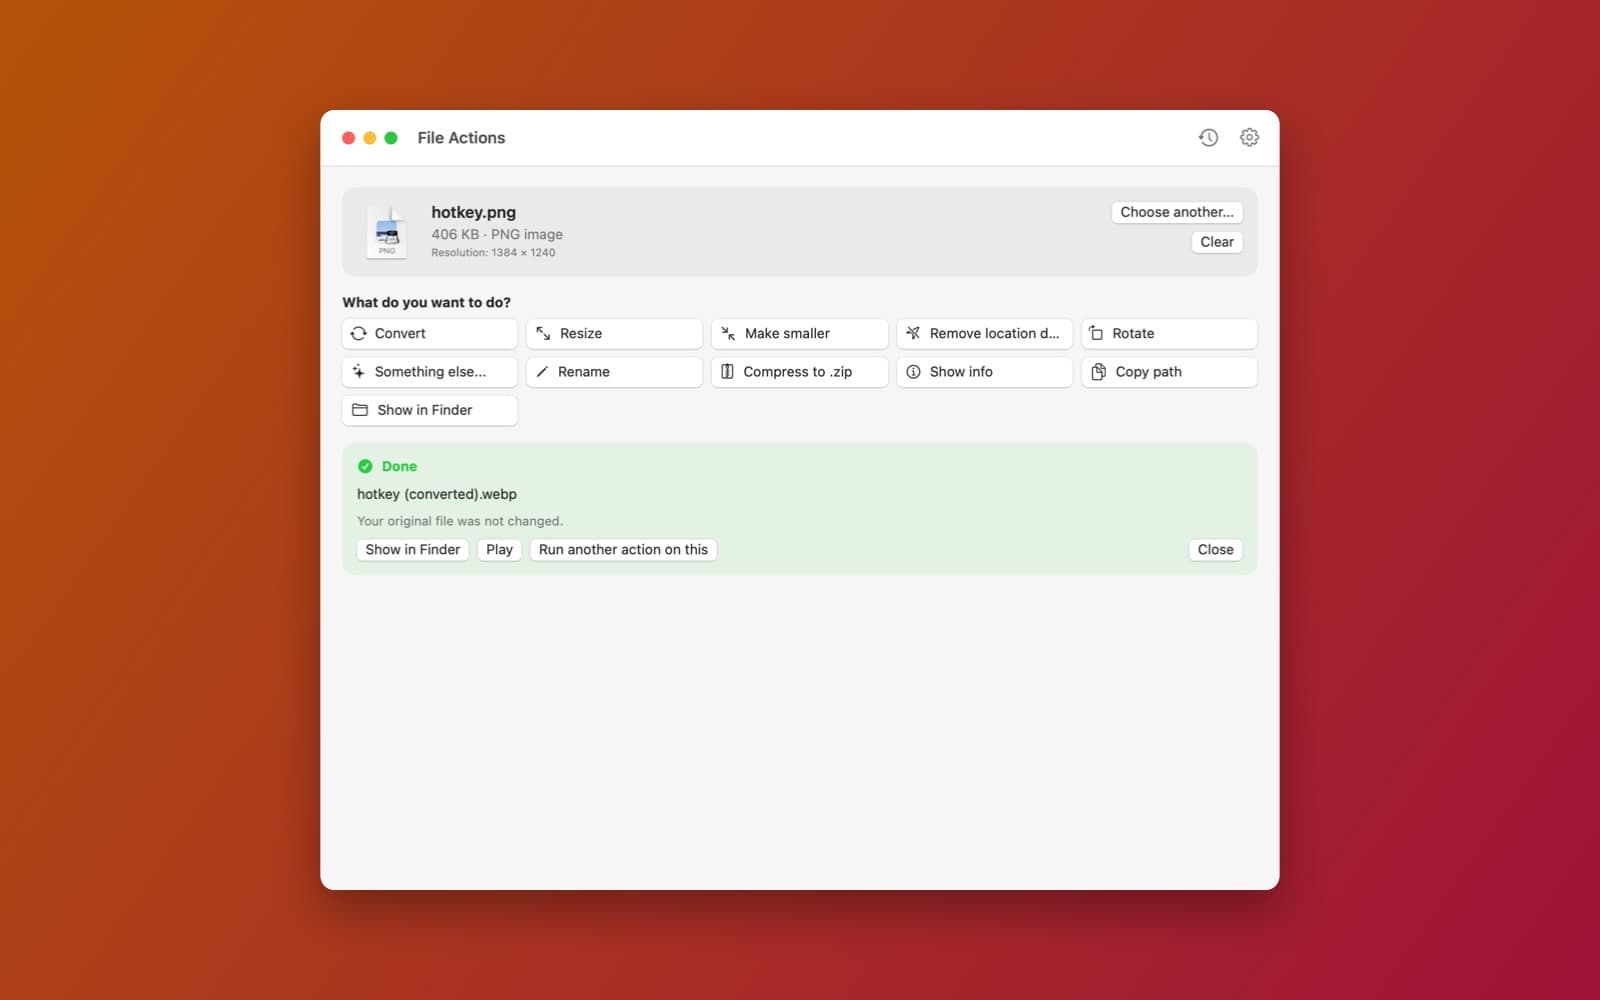Click the Resolution: 1384 × 1240 text
Image resolution: width=1600 pixels, height=1000 pixels.
coord(493,253)
